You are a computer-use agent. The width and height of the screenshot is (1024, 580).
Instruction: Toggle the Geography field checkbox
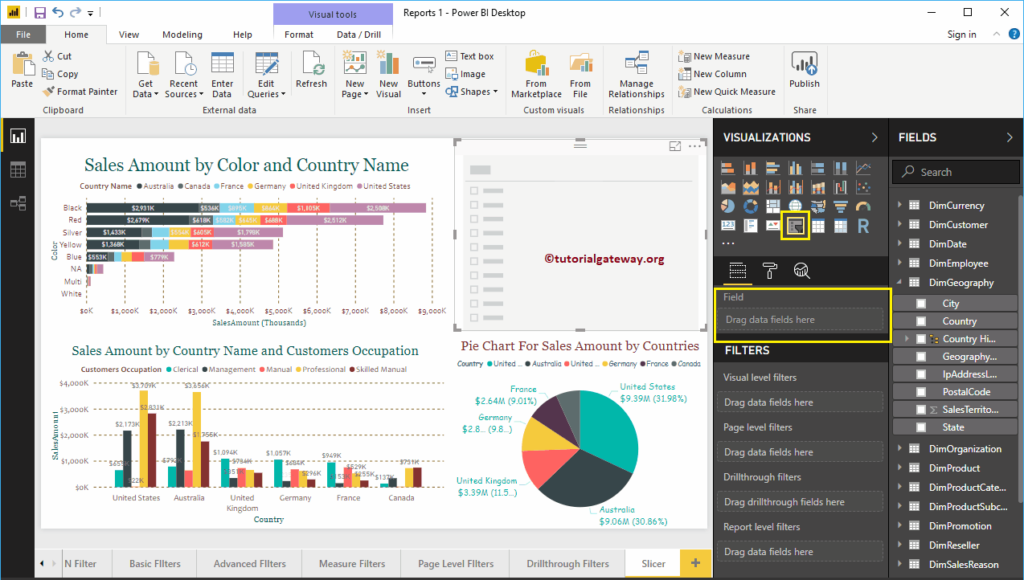click(921, 357)
